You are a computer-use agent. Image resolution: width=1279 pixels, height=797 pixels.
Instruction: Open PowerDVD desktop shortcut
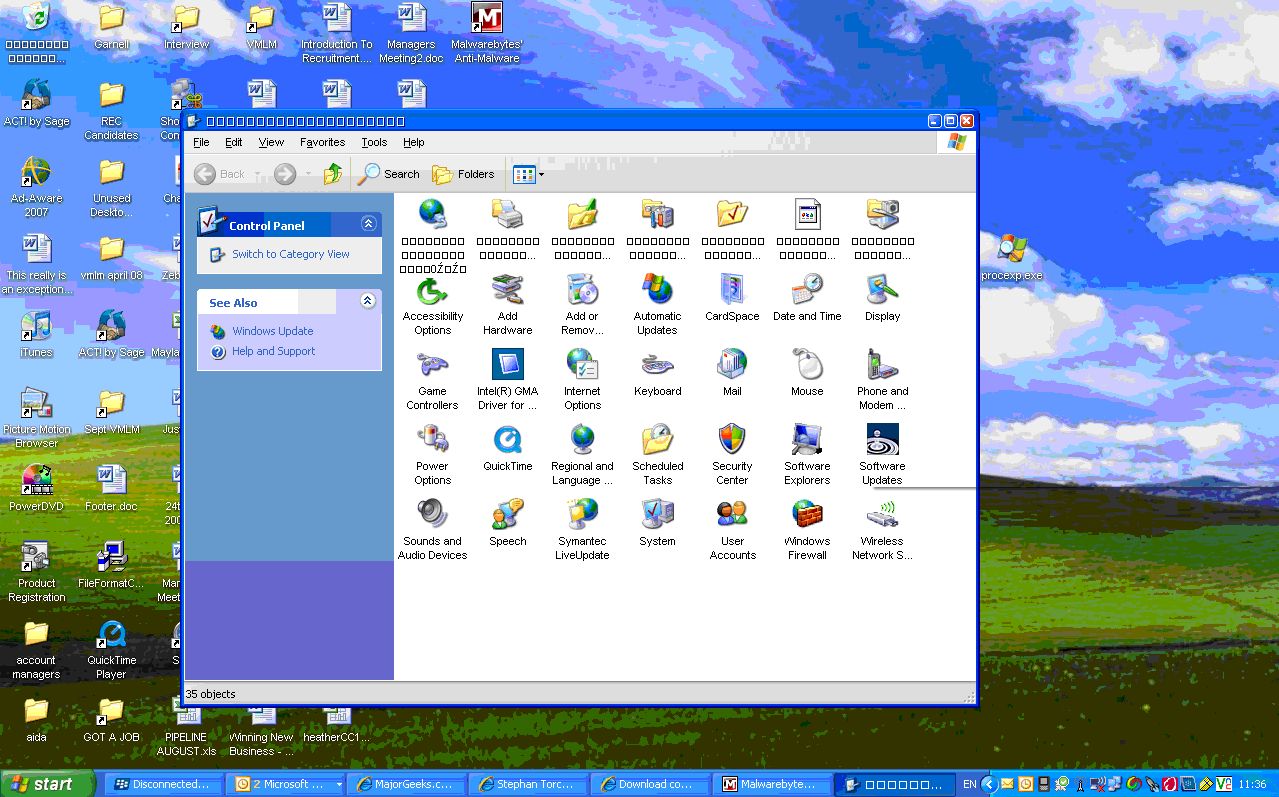click(x=36, y=488)
